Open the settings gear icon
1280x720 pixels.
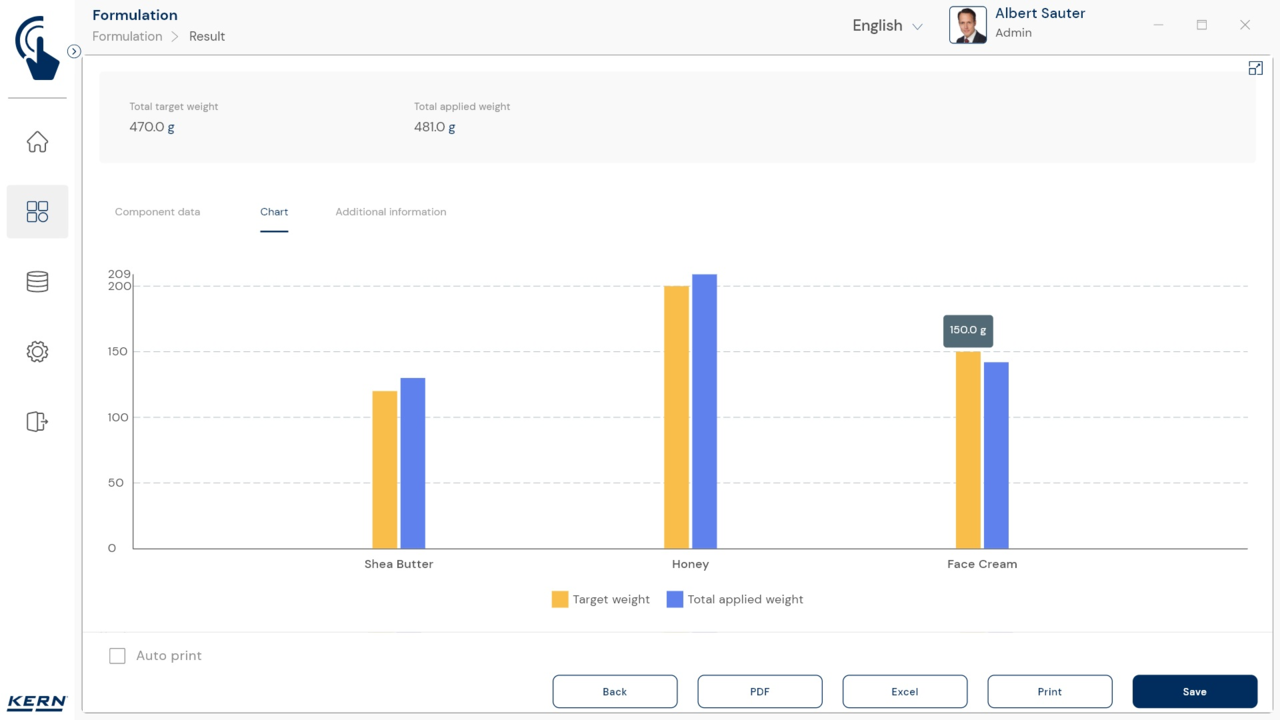37,352
